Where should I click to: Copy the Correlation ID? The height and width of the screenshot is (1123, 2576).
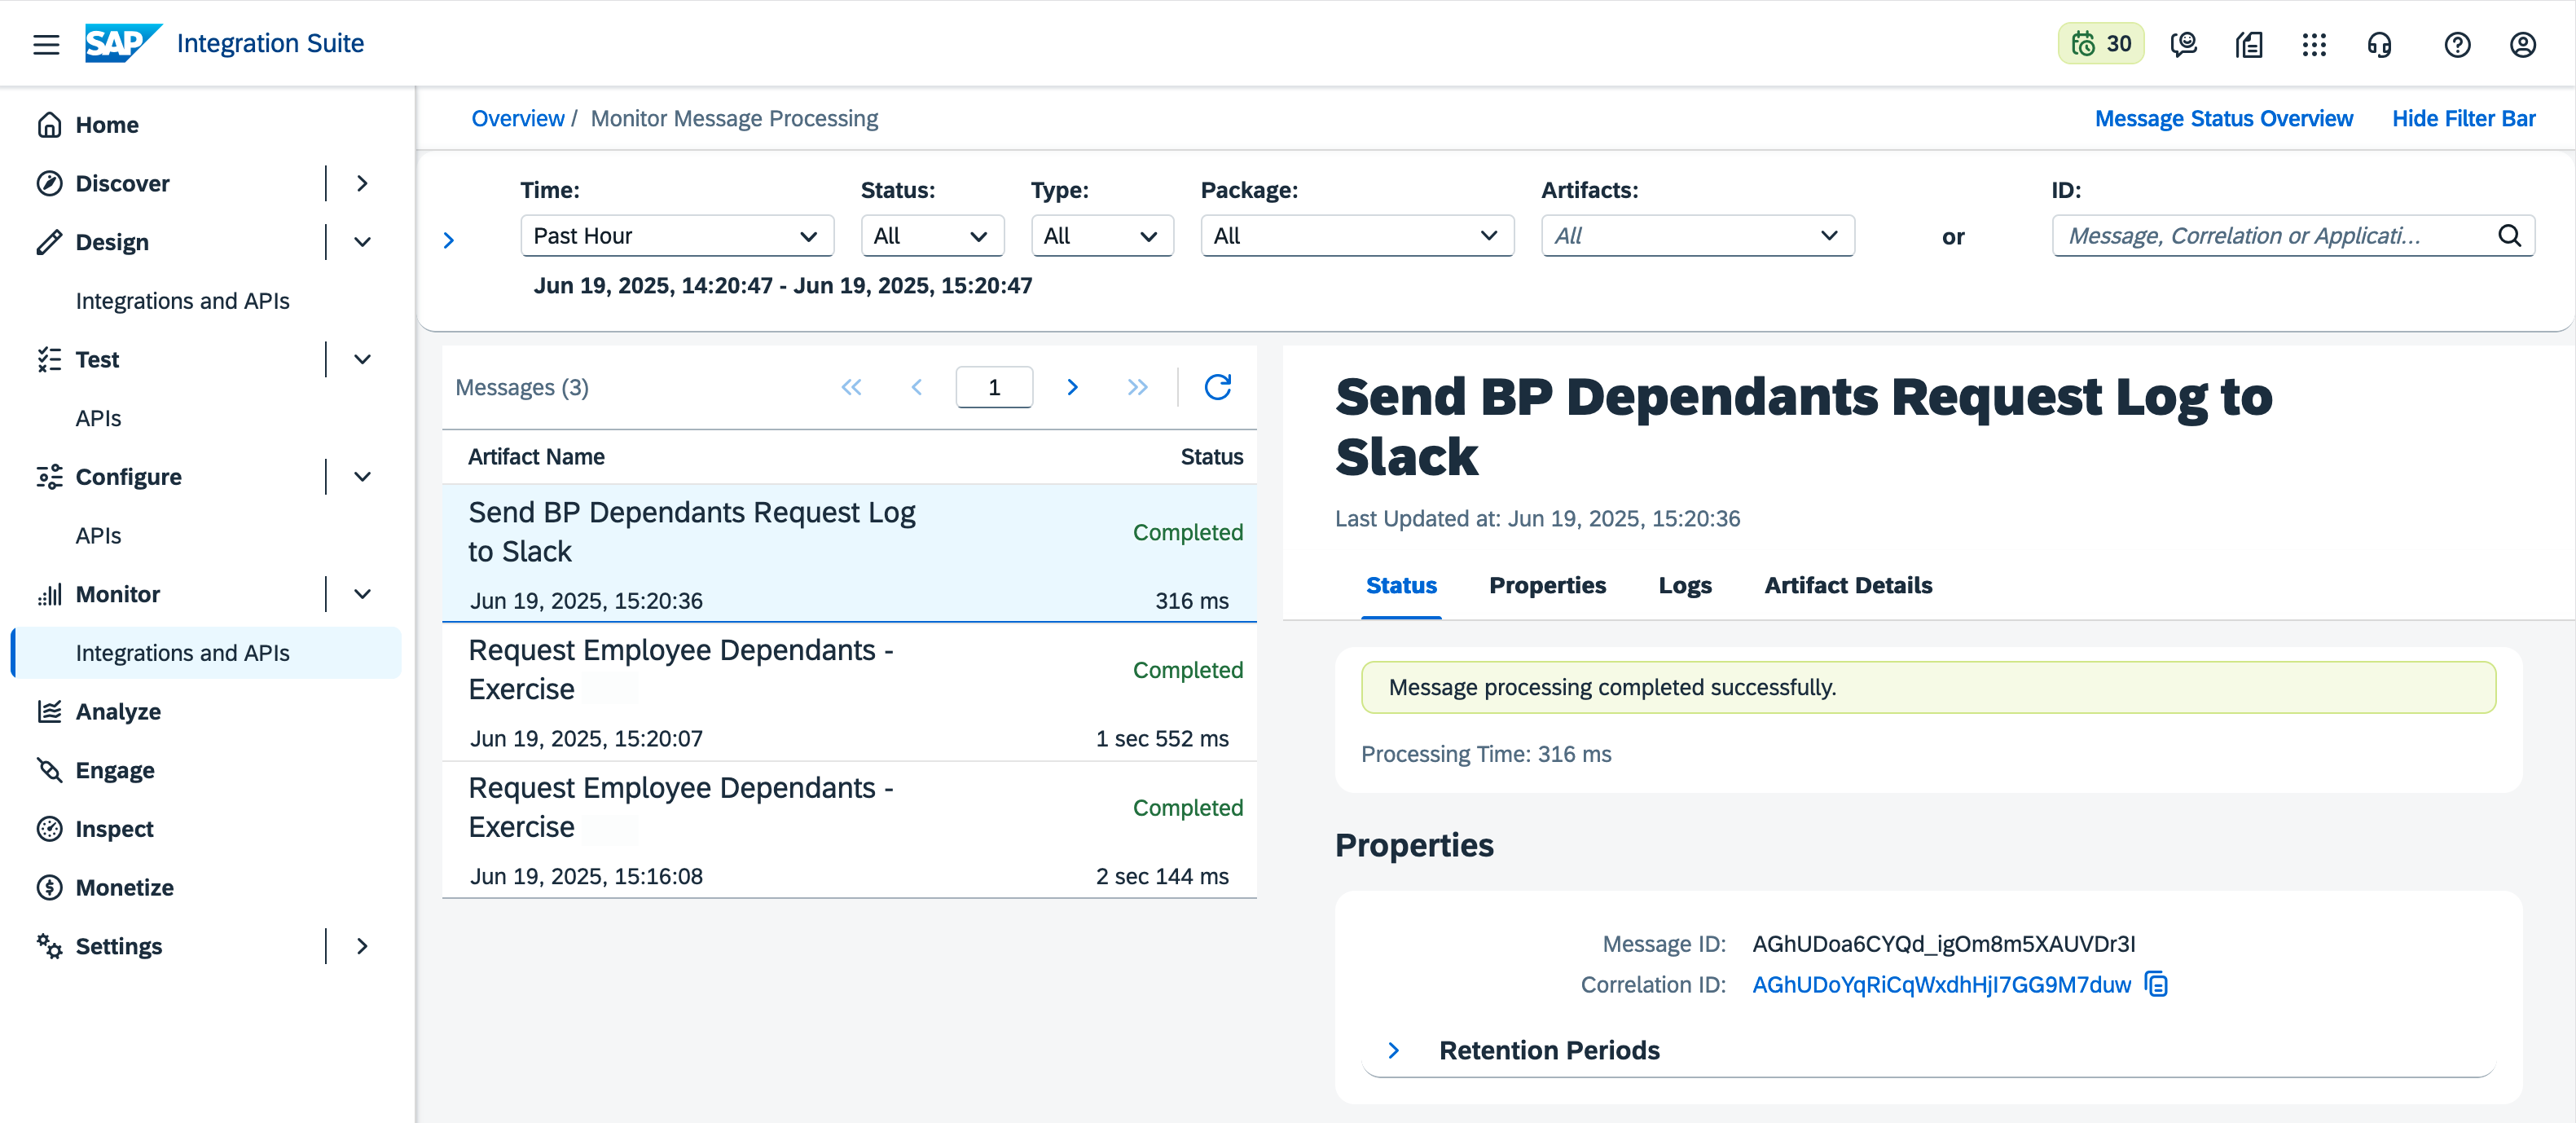pyautogui.click(x=2157, y=985)
